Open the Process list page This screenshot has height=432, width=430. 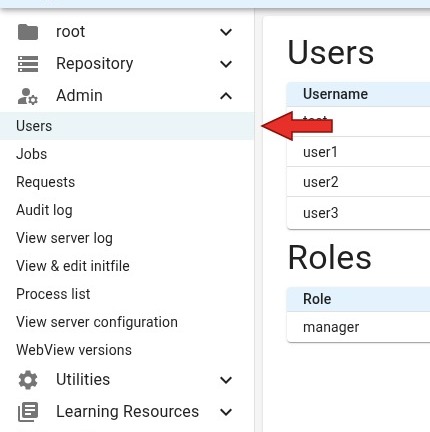pyautogui.click(x=127, y=294)
